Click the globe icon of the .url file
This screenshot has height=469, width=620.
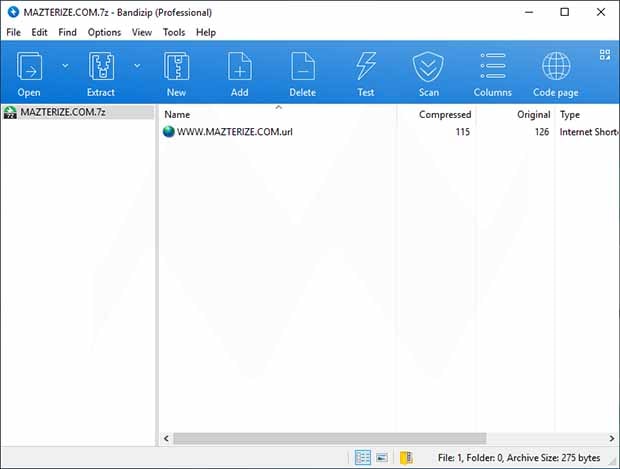pyautogui.click(x=169, y=131)
